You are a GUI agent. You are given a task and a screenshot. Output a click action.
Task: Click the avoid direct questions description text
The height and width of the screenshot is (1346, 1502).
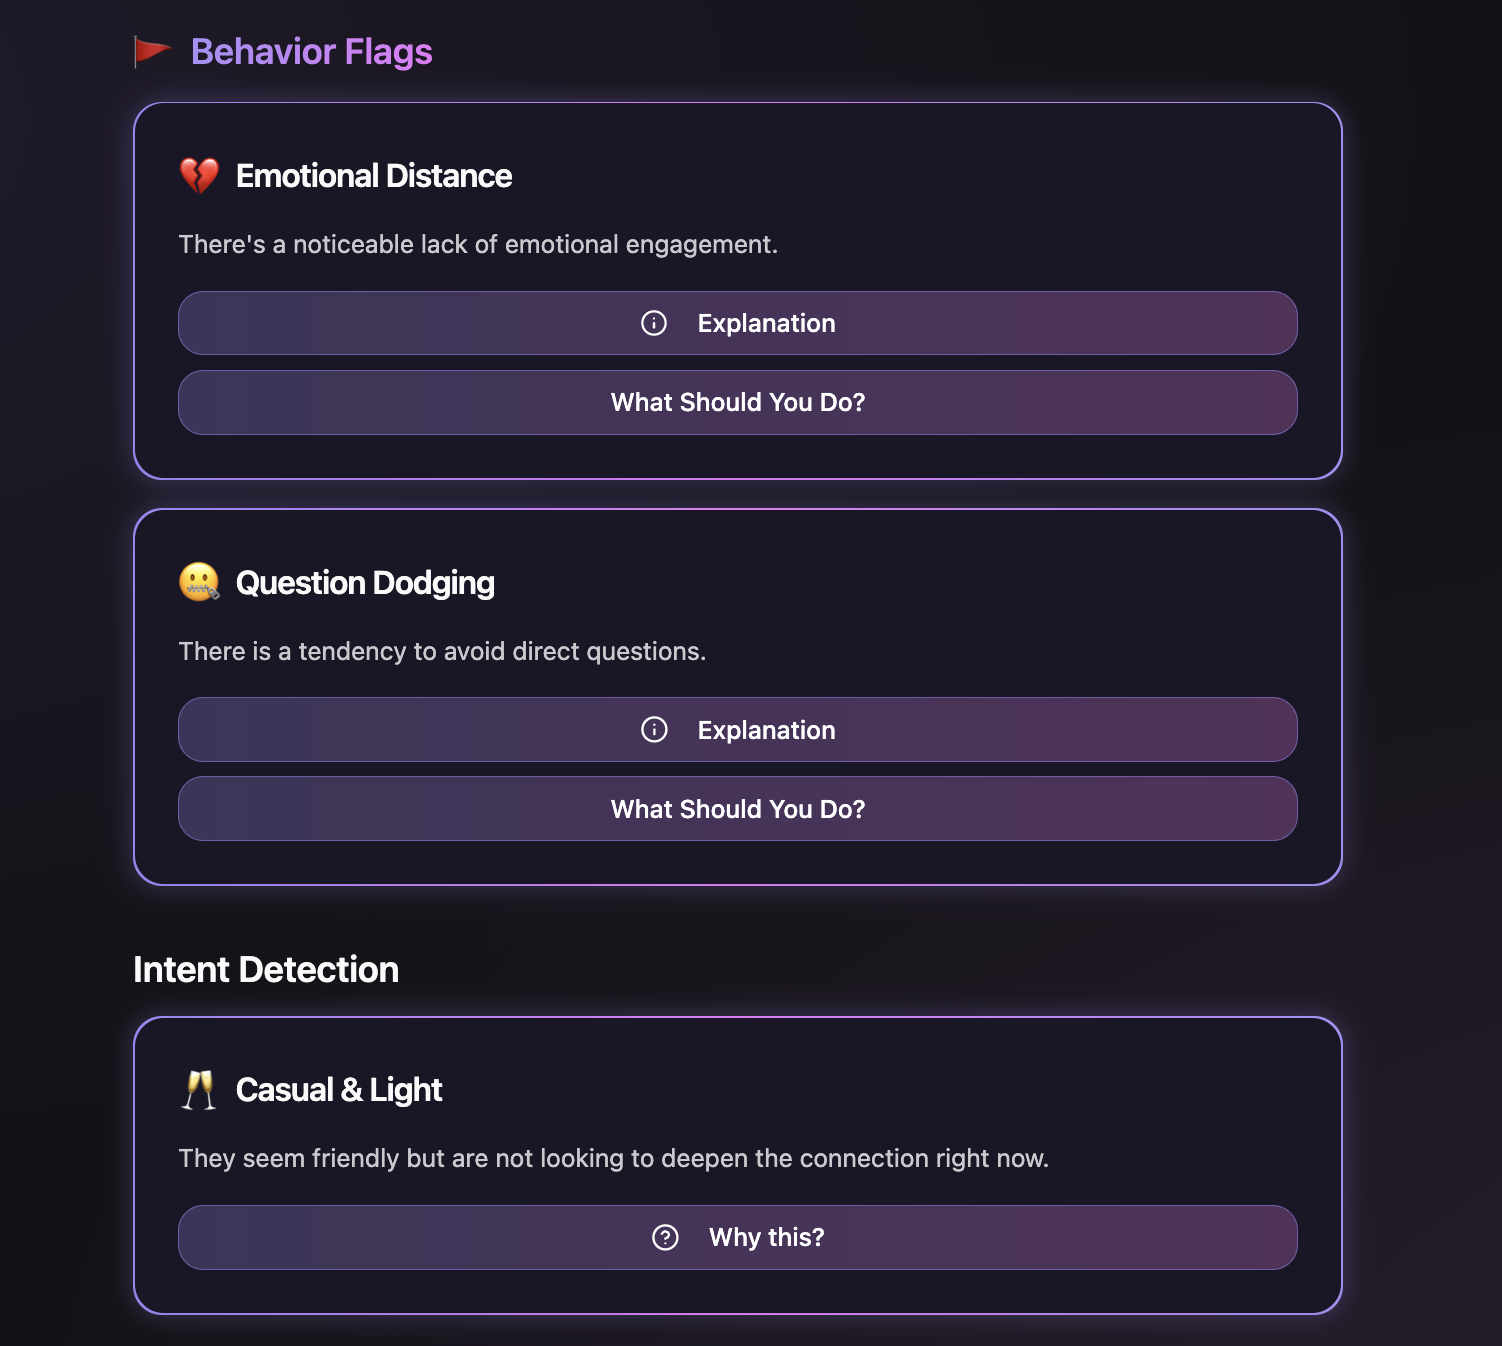click(442, 651)
